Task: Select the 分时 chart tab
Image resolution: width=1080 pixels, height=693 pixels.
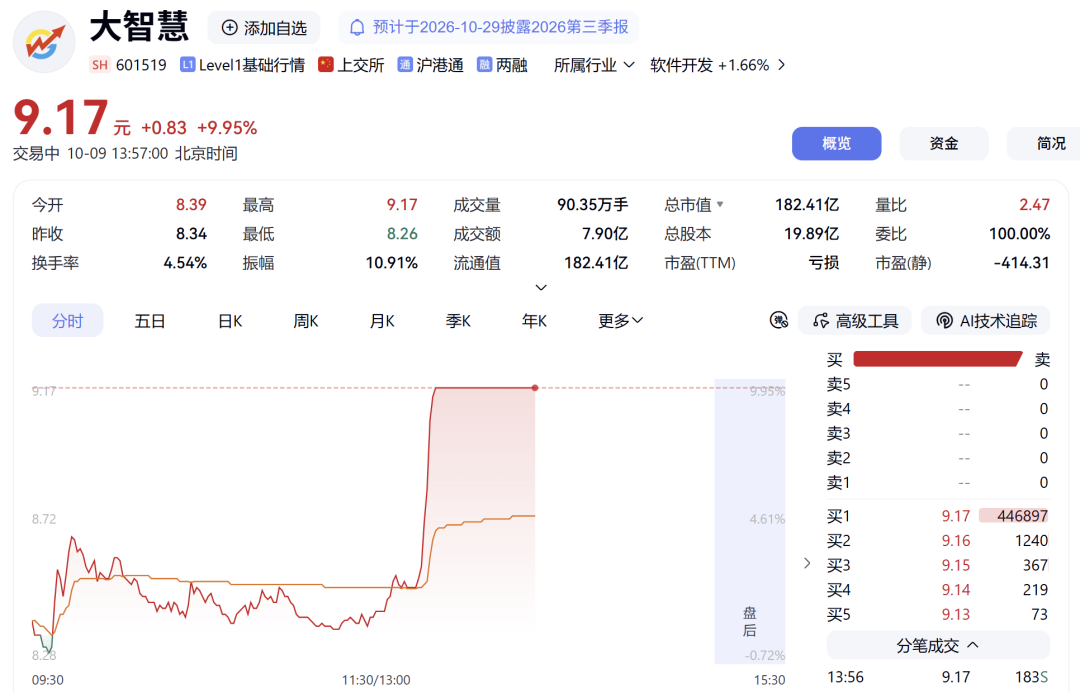Action: pos(68,320)
